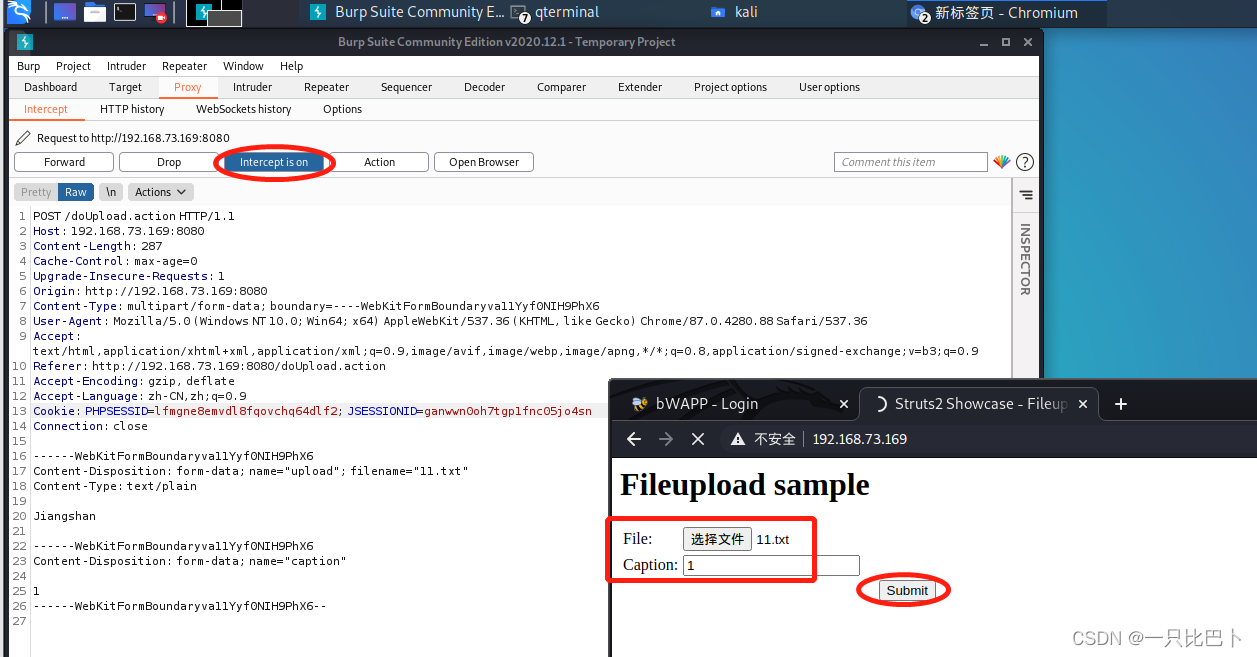This screenshot has height=657, width=1257.
Task: Switch to the Target tab
Action: coord(125,87)
